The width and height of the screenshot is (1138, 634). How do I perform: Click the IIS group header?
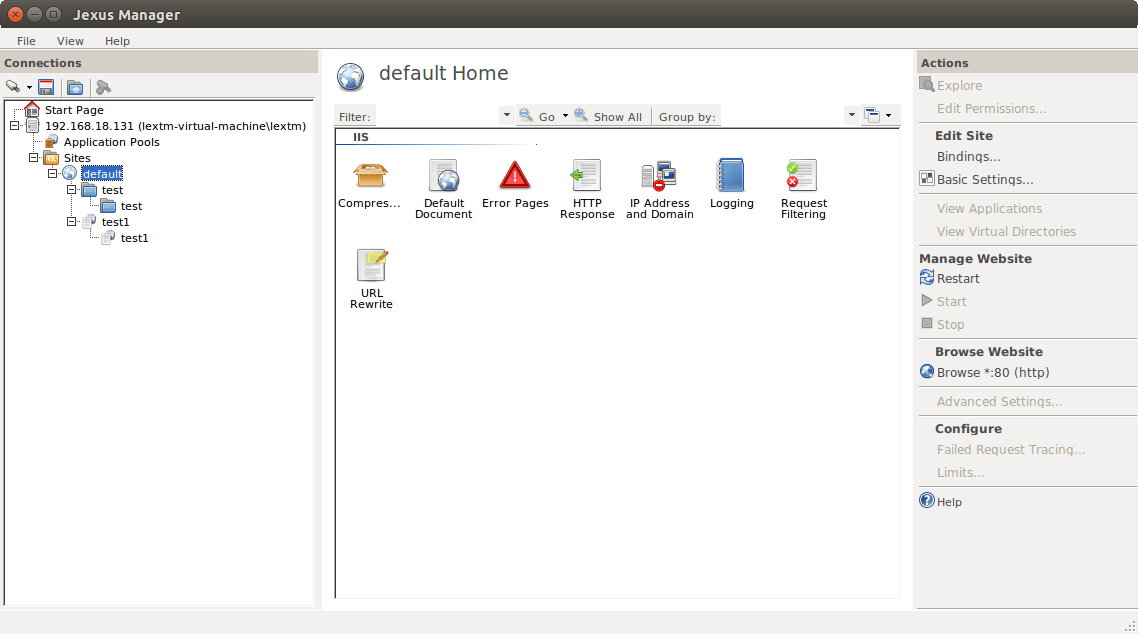(x=361, y=137)
